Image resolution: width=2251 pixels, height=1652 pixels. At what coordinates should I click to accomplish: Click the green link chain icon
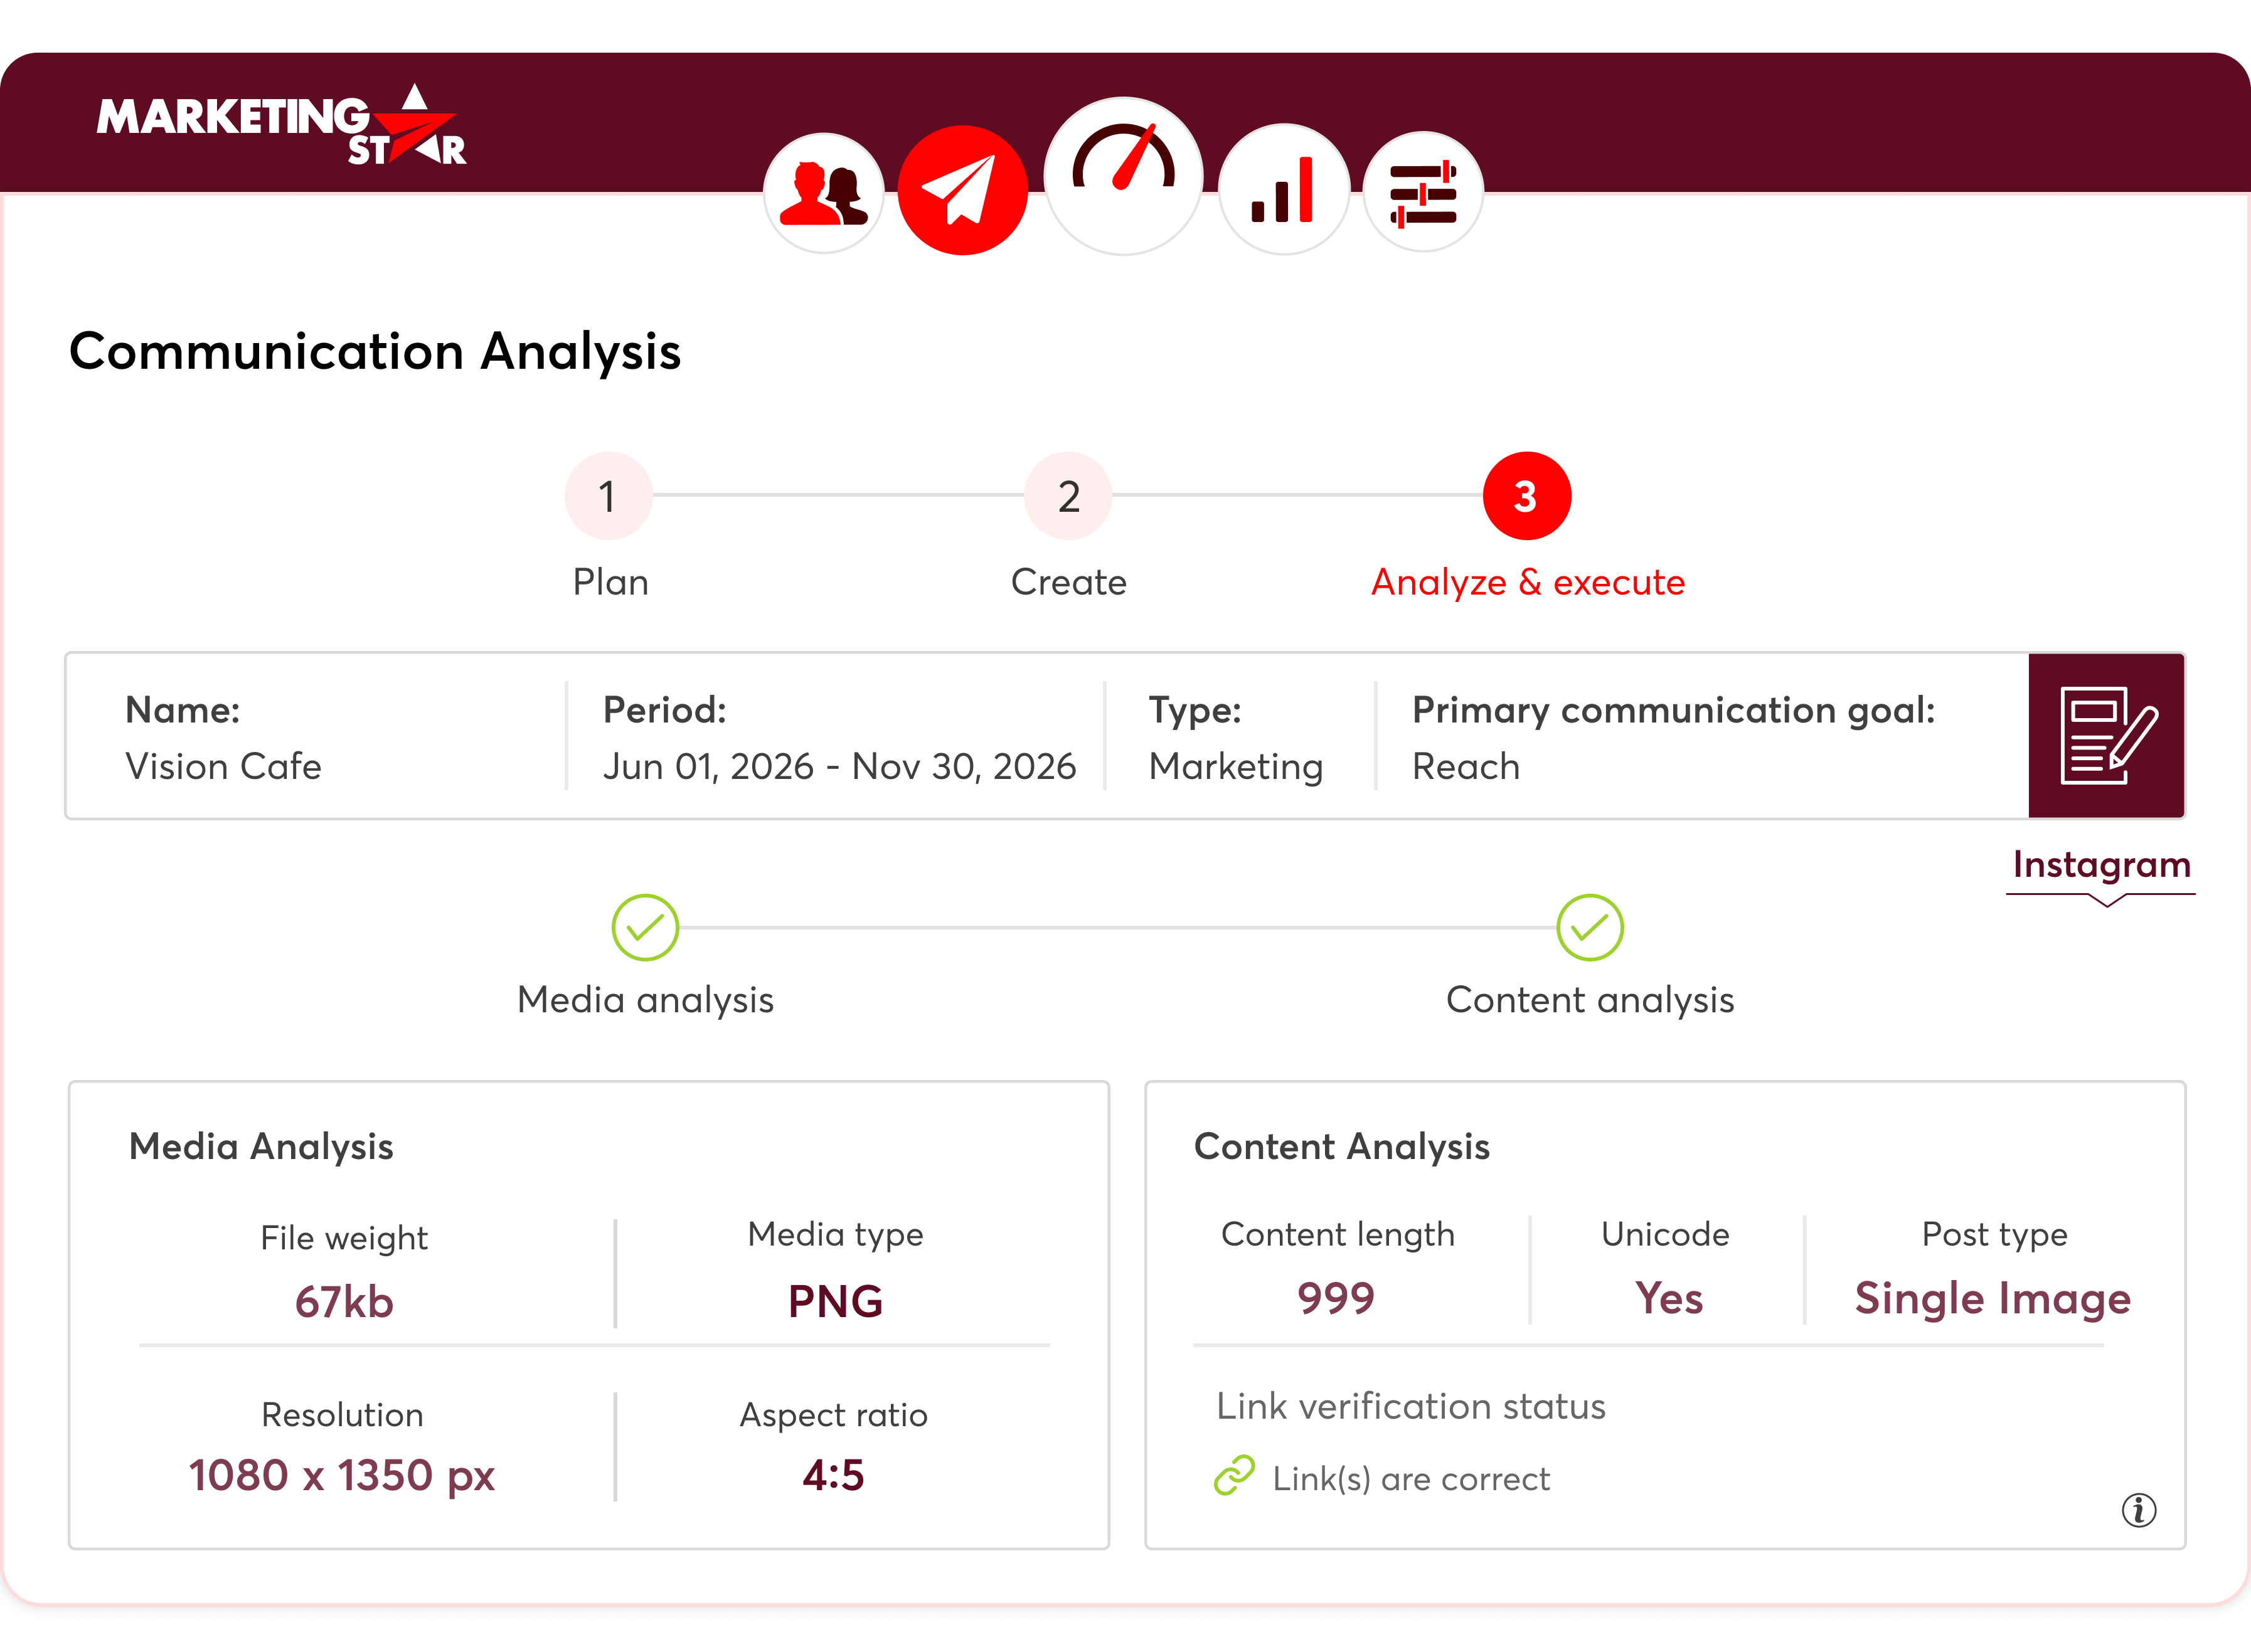[x=1234, y=1476]
